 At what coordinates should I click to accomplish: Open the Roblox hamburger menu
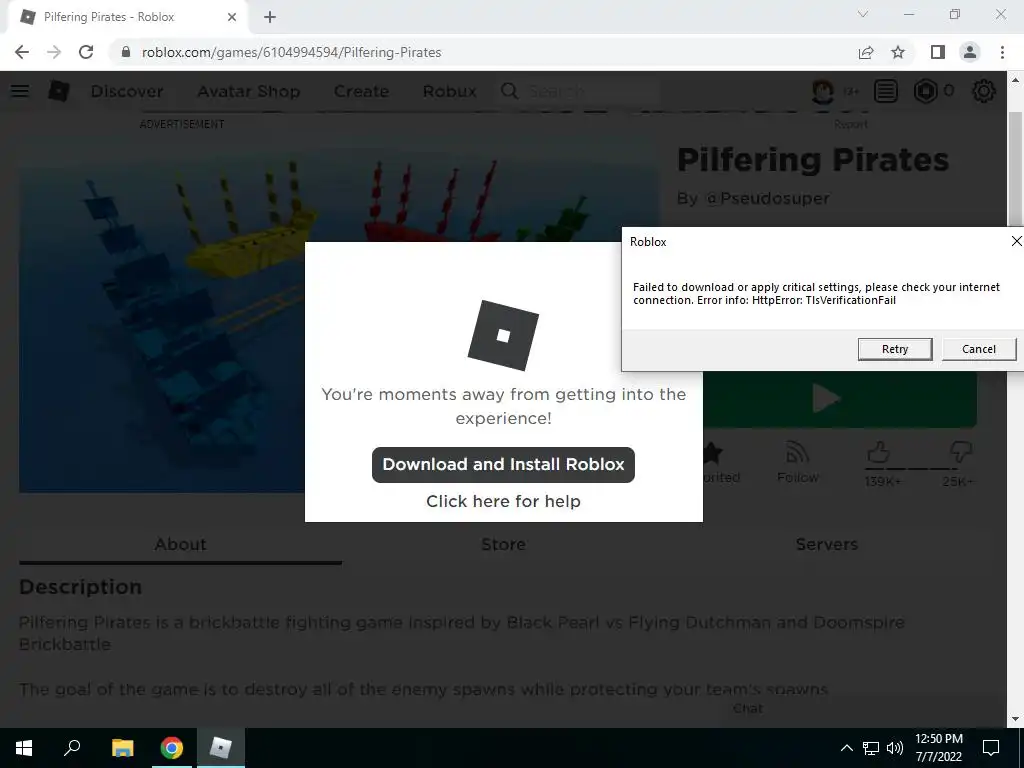coord(20,91)
